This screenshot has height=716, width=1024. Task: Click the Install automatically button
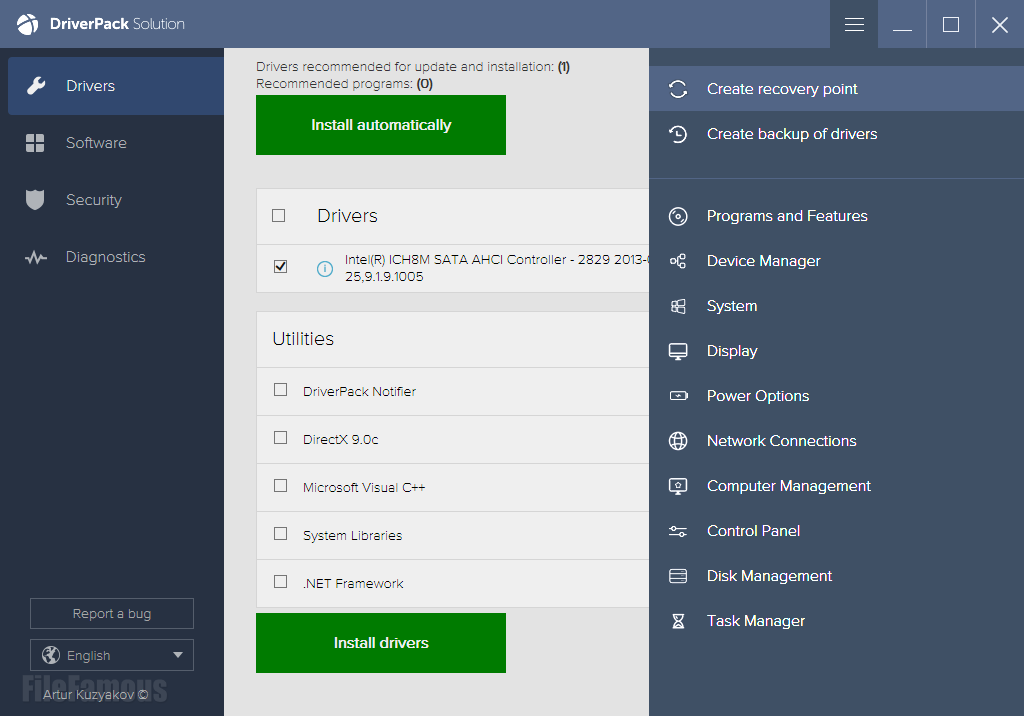[x=381, y=125]
